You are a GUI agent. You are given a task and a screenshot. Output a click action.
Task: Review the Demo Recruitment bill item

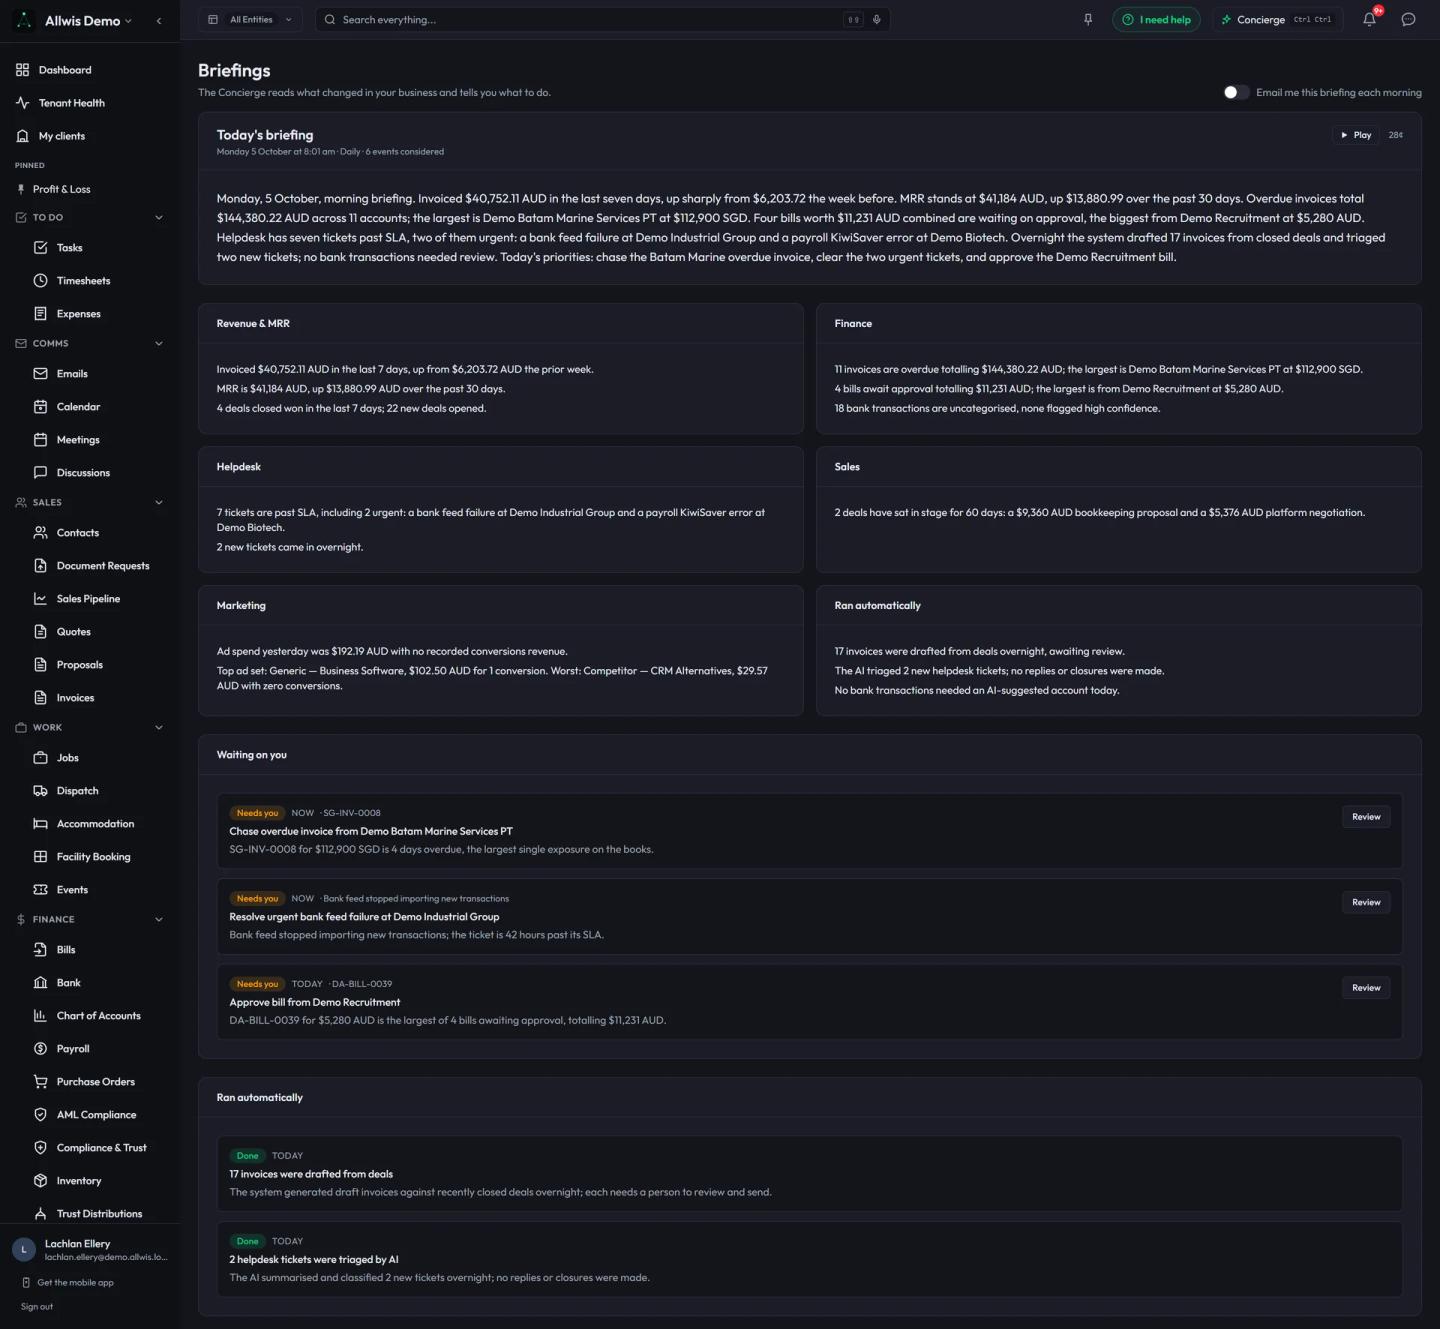1366,988
